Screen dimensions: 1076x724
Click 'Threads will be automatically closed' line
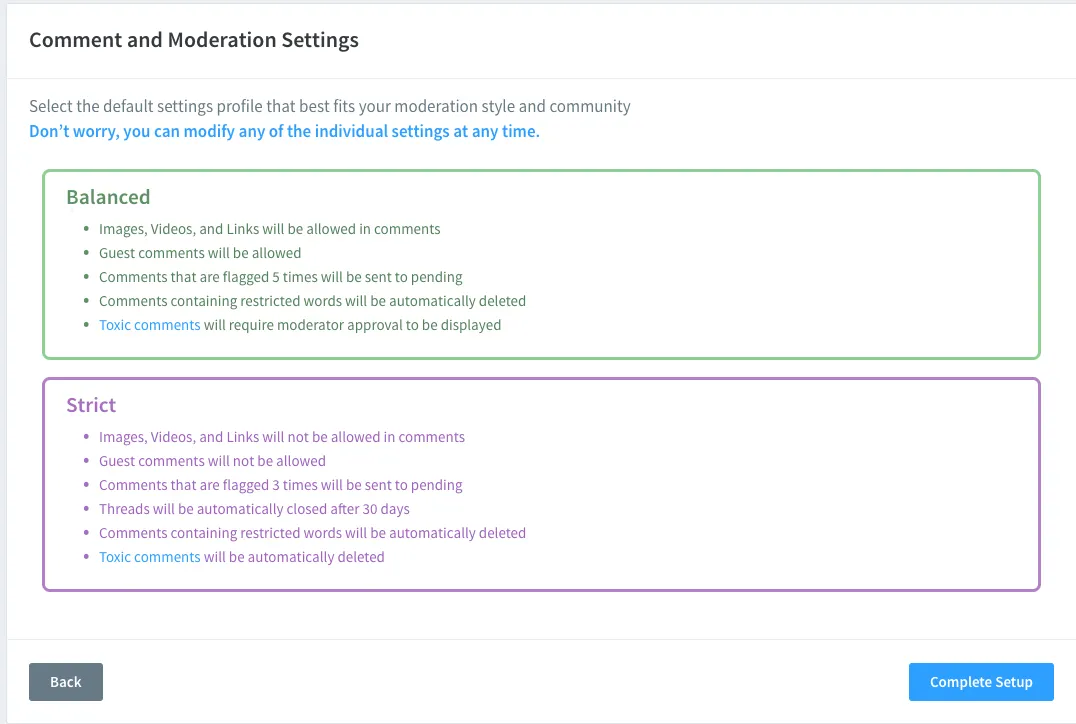[x=254, y=509]
